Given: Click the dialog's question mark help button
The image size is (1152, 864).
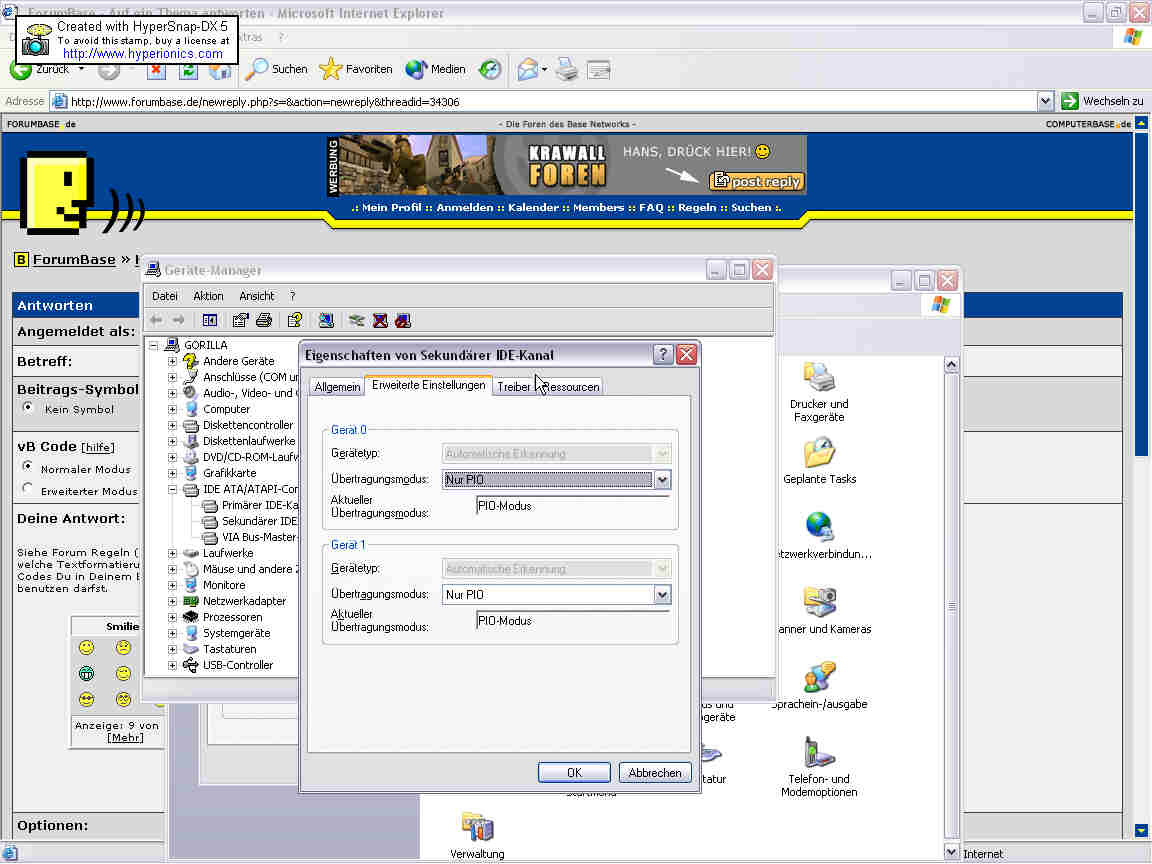Looking at the screenshot, I should pos(663,355).
